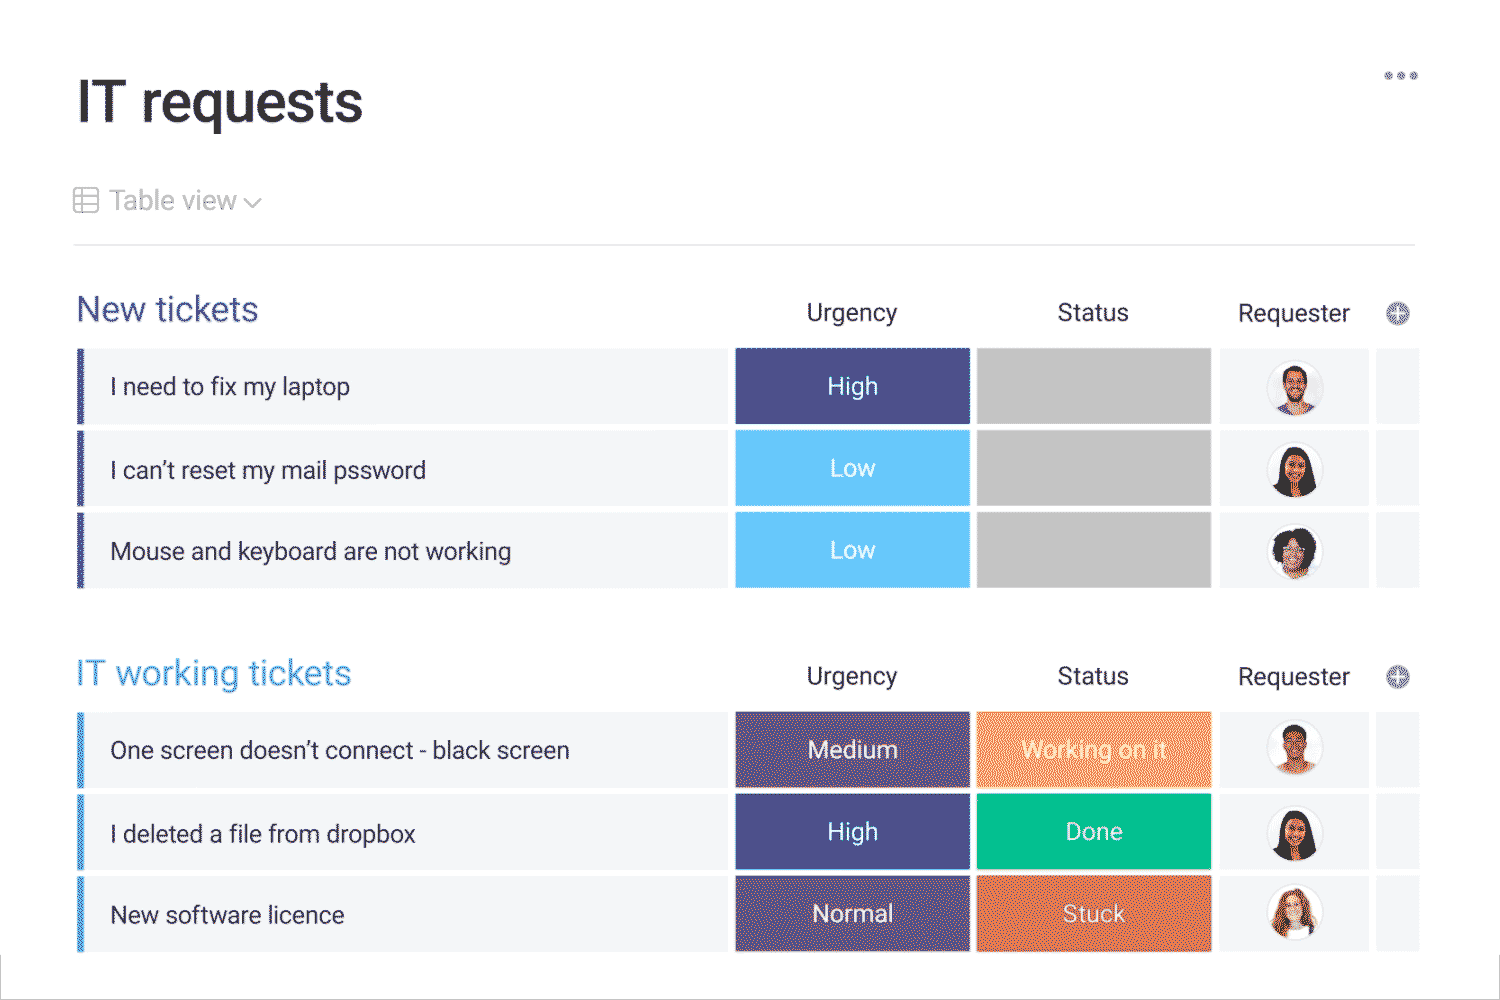This screenshot has height=1000, width=1500.
Task: Click requester avatar for mail password ticket
Action: coord(1295,470)
